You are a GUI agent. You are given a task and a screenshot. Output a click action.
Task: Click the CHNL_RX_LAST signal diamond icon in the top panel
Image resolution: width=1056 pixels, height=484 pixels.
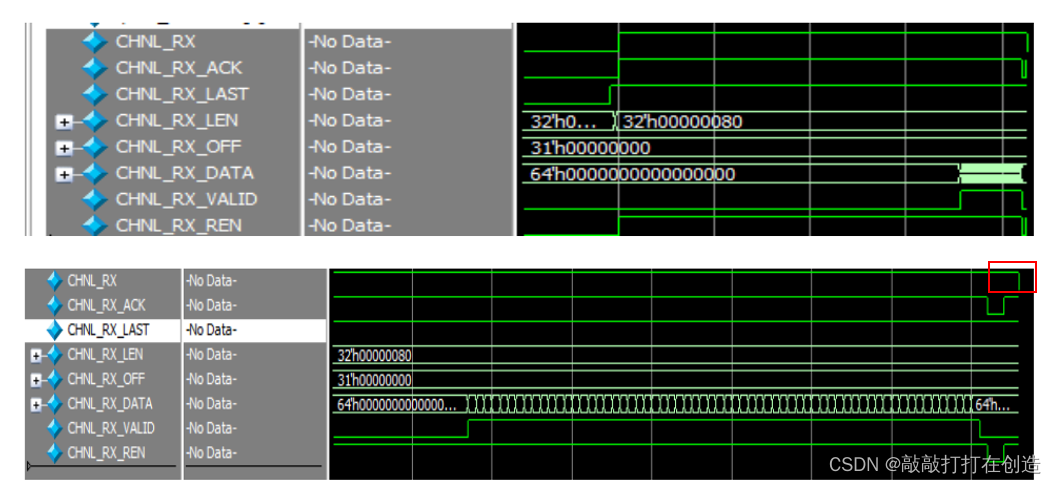coord(94,94)
